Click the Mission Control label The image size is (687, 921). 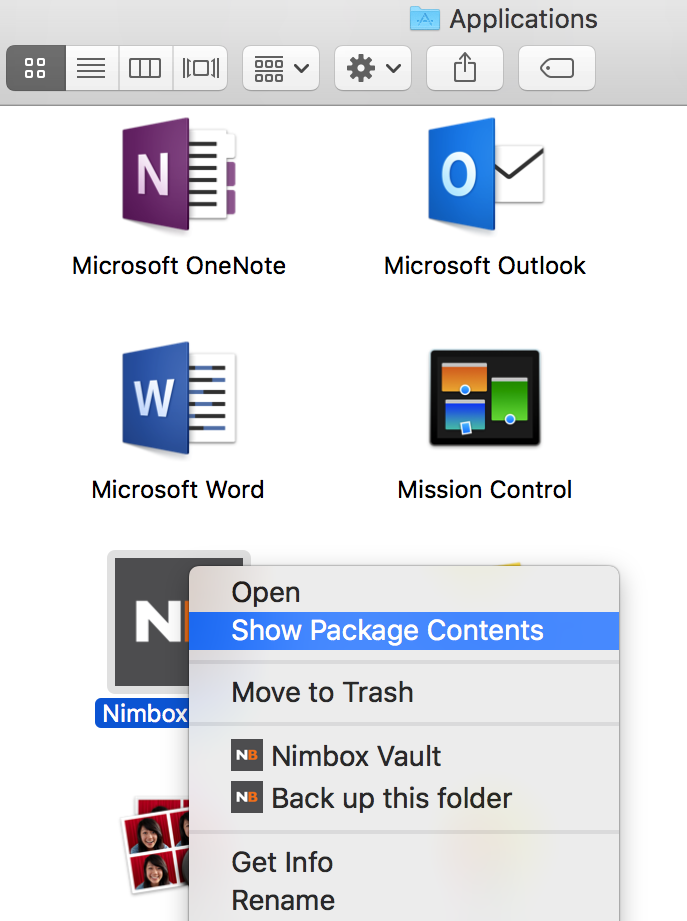[485, 490]
